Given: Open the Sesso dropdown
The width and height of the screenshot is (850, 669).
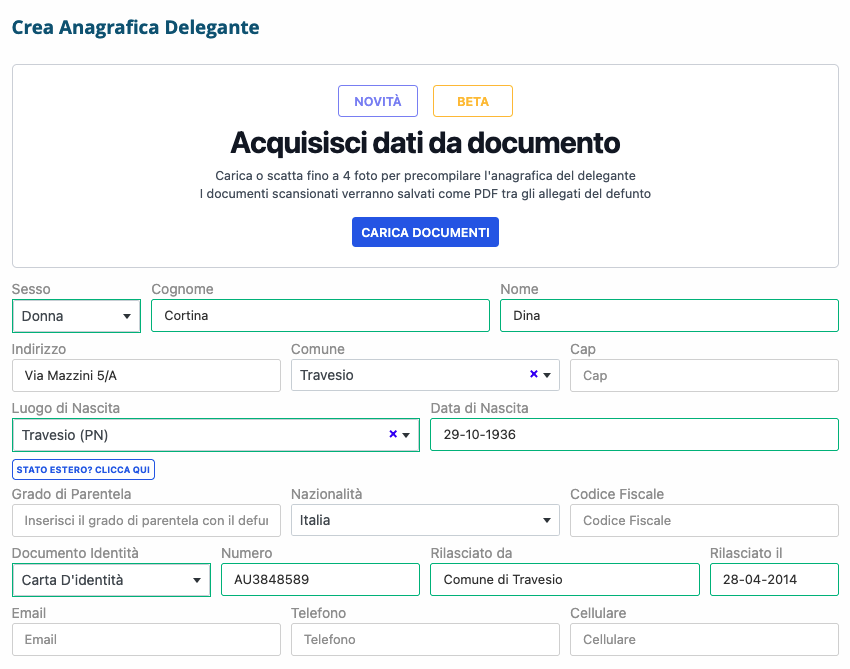Looking at the screenshot, I should [76, 316].
